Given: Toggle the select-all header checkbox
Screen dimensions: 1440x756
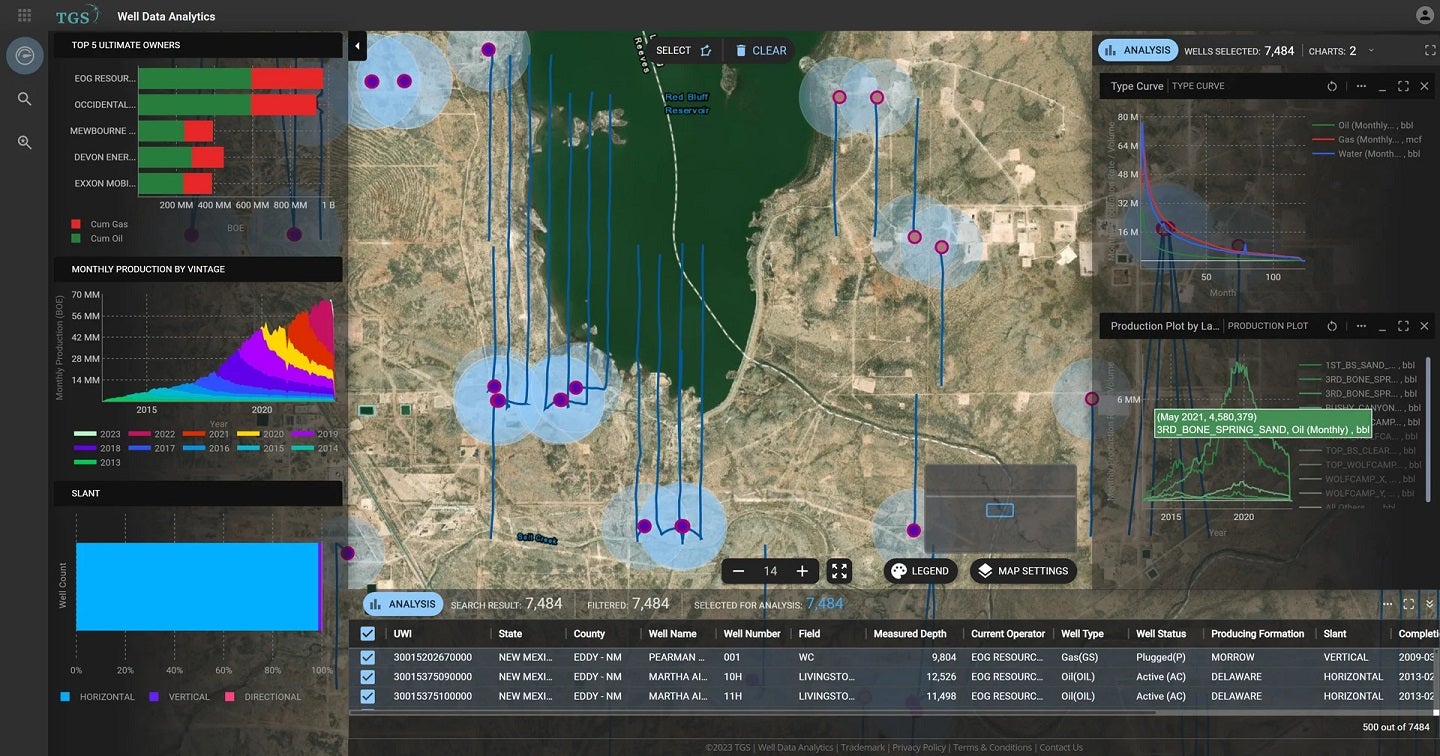Looking at the screenshot, I should tap(368, 634).
